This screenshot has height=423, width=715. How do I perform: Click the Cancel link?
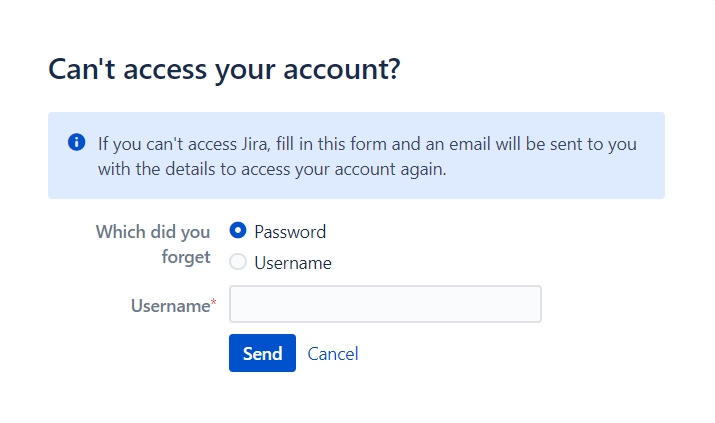tap(333, 354)
